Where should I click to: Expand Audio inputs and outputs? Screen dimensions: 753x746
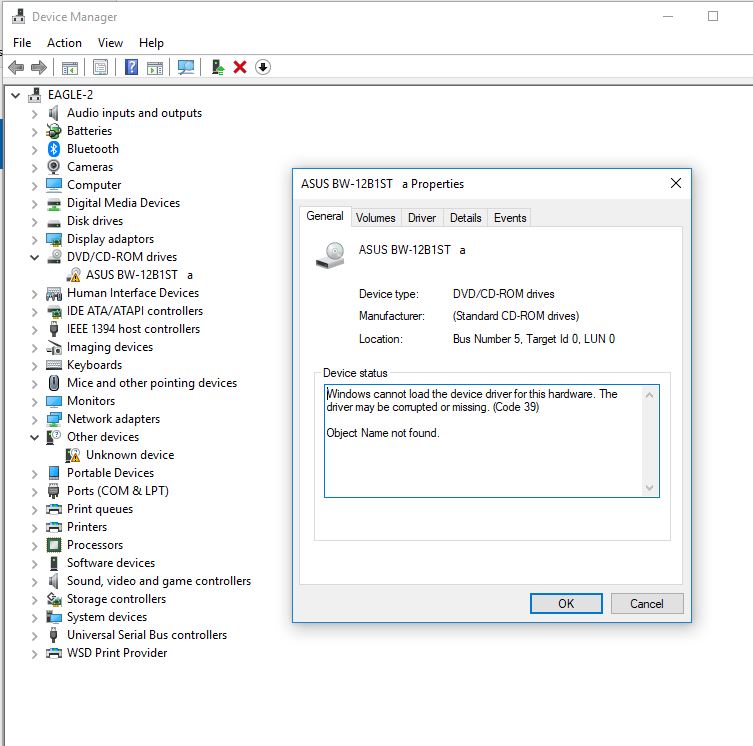pos(35,113)
